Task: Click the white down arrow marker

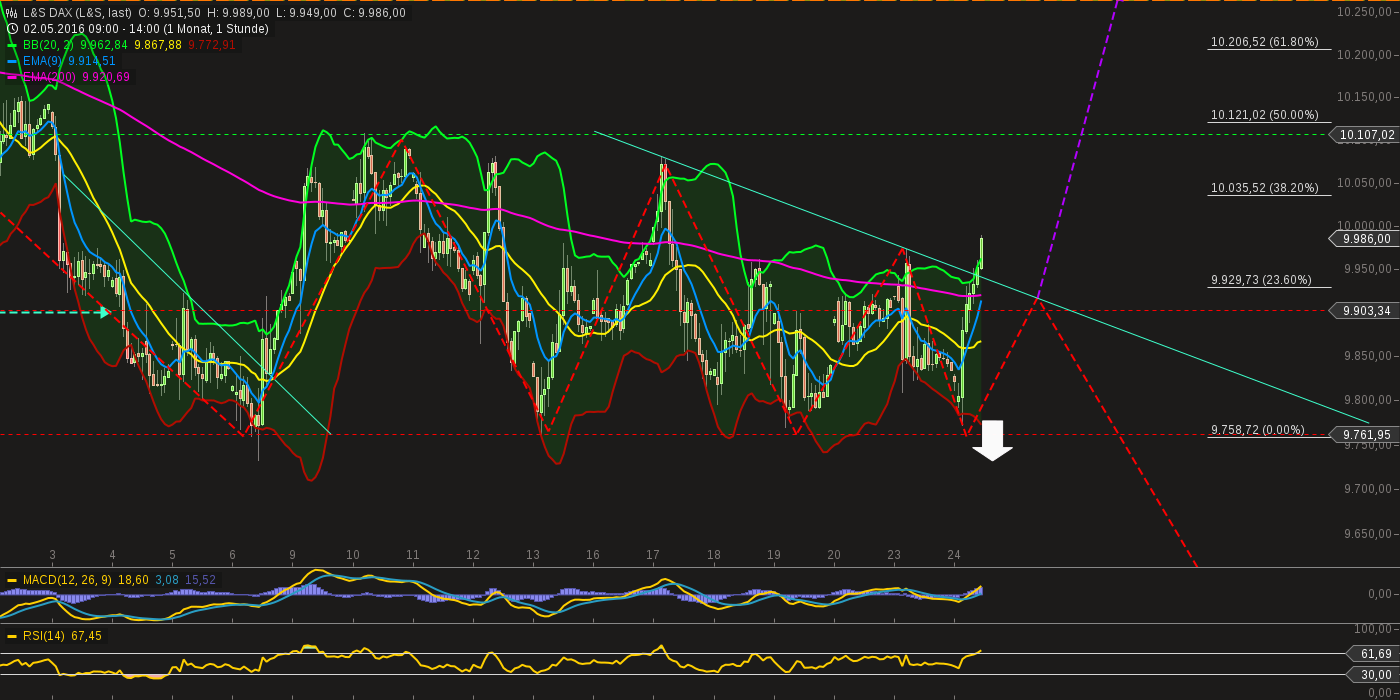Action: coord(993,440)
